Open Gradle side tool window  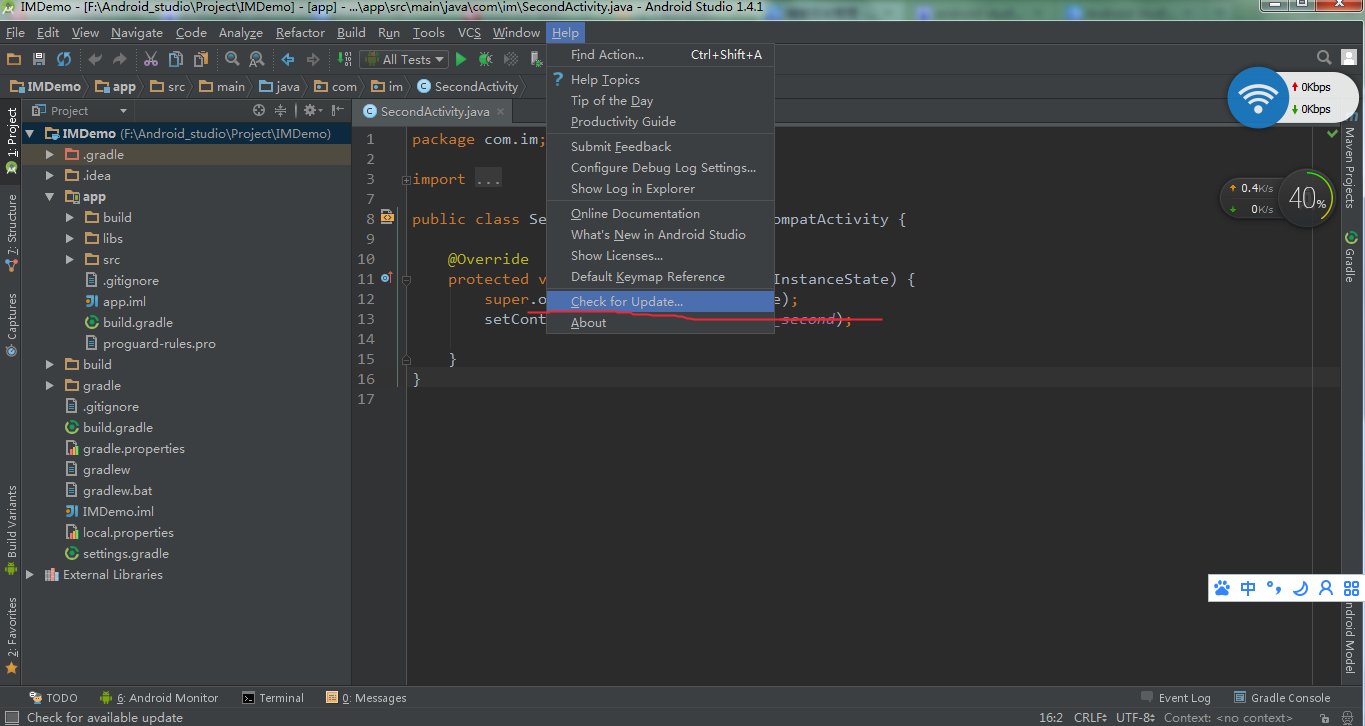[1350, 257]
